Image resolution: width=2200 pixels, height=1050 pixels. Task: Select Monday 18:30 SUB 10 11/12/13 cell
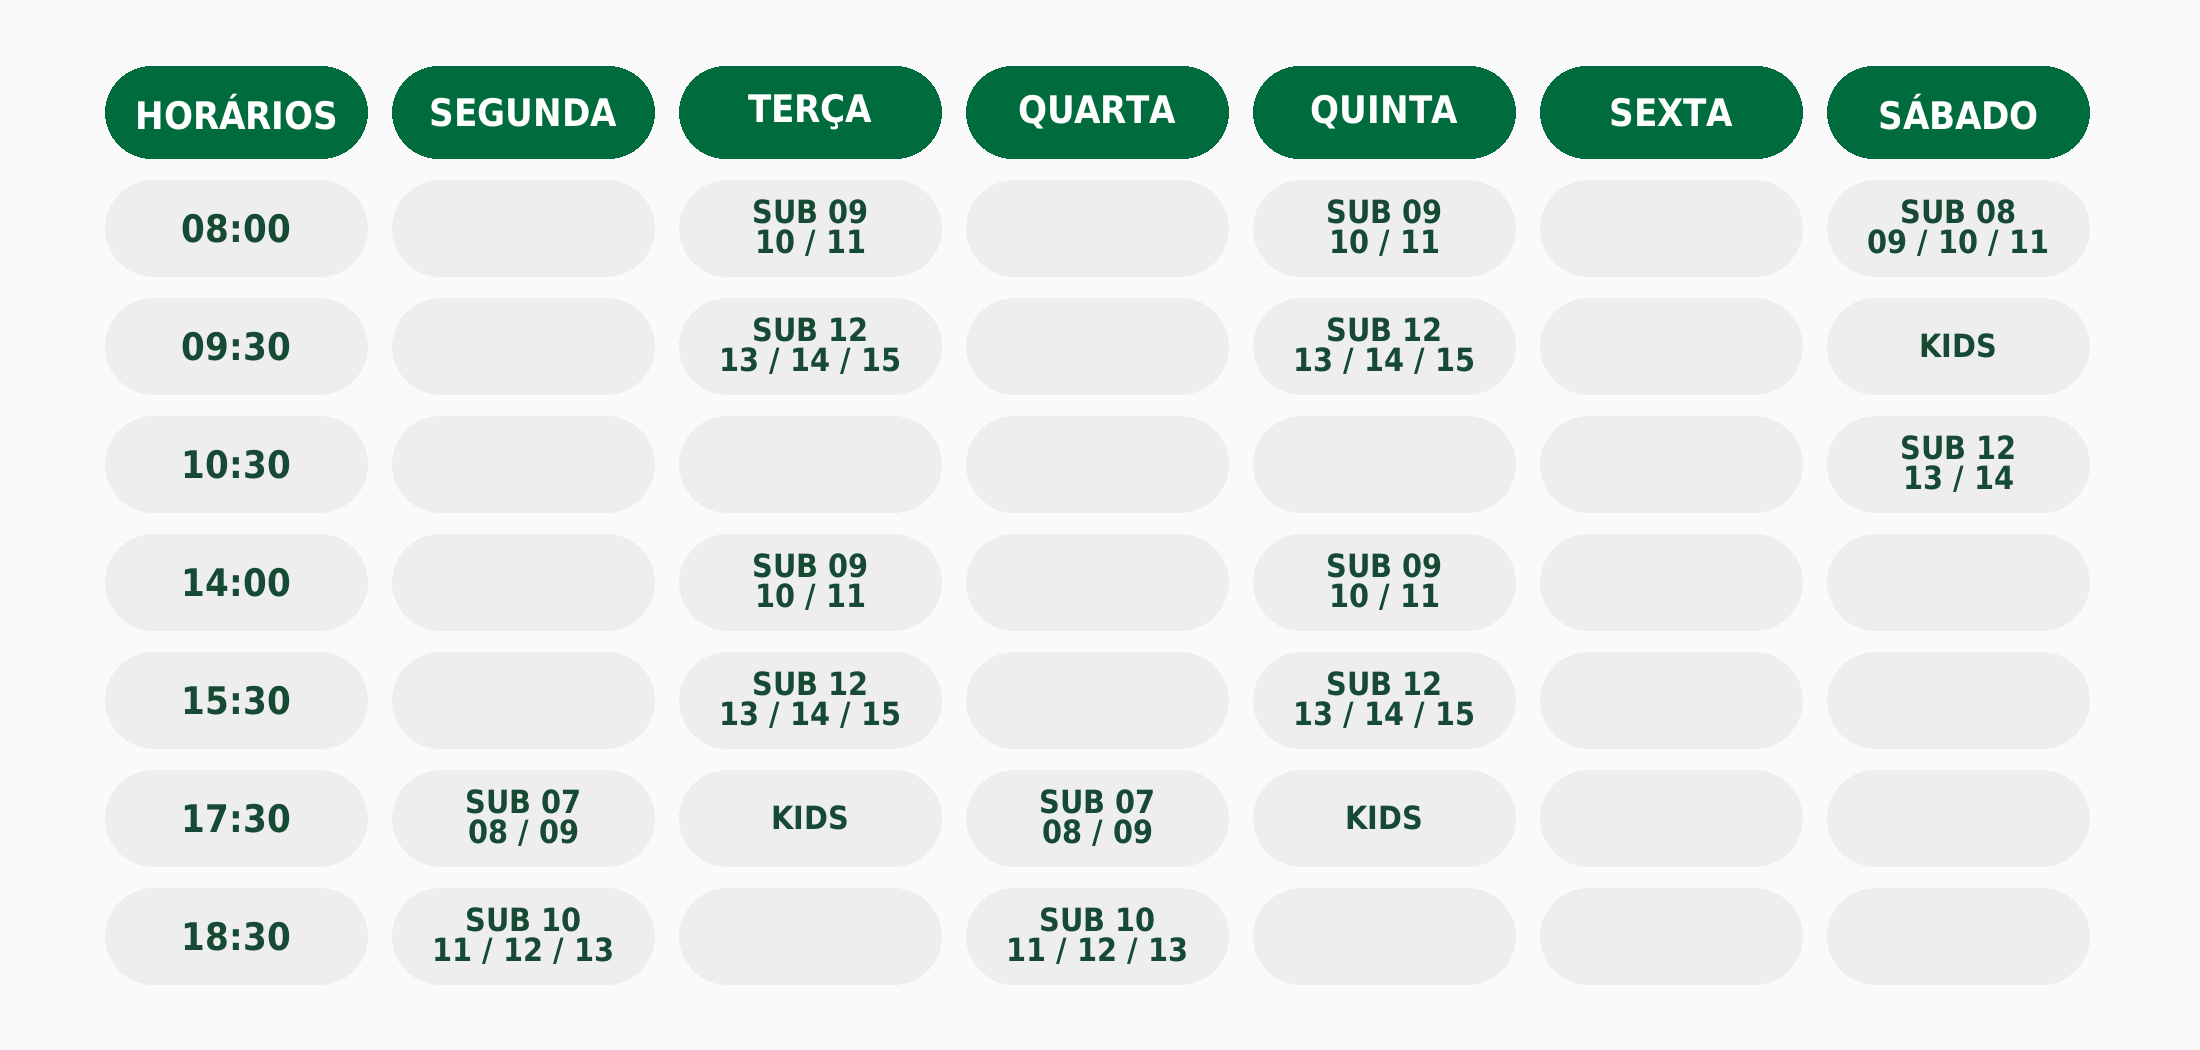tap(523, 937)
